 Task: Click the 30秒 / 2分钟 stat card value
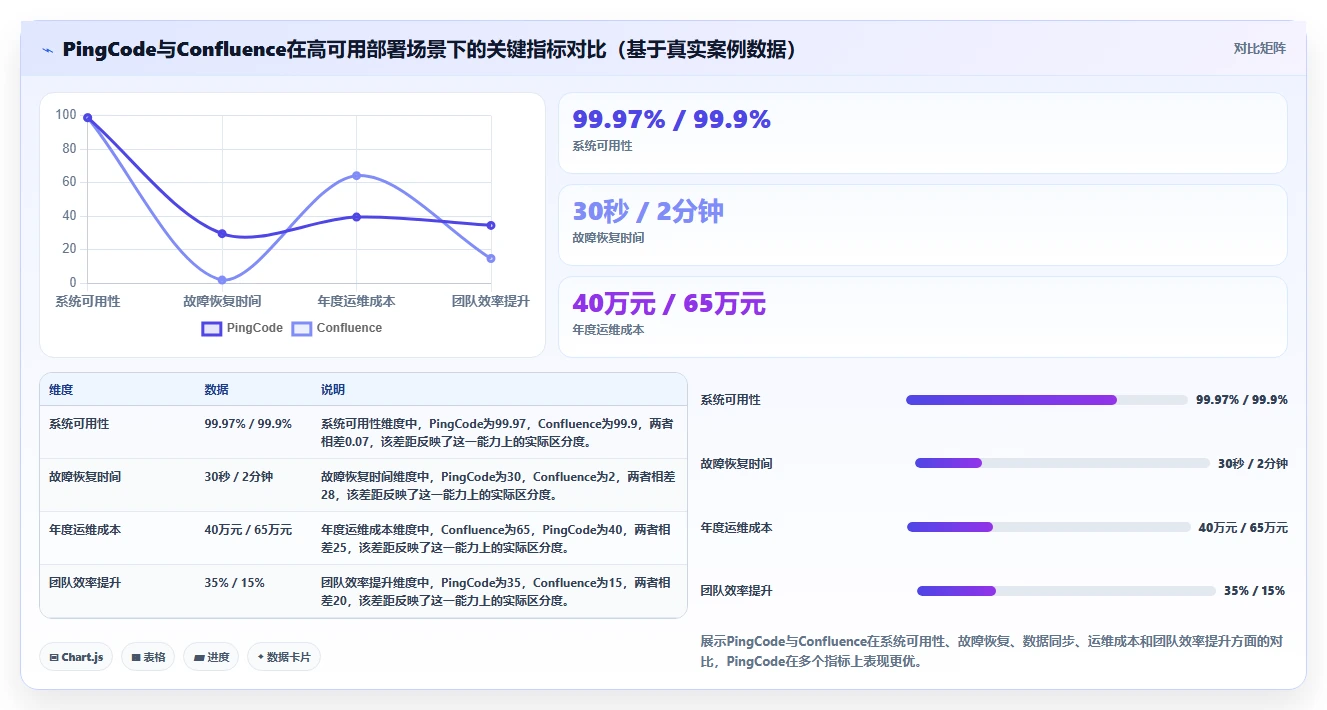click(648, 212)
